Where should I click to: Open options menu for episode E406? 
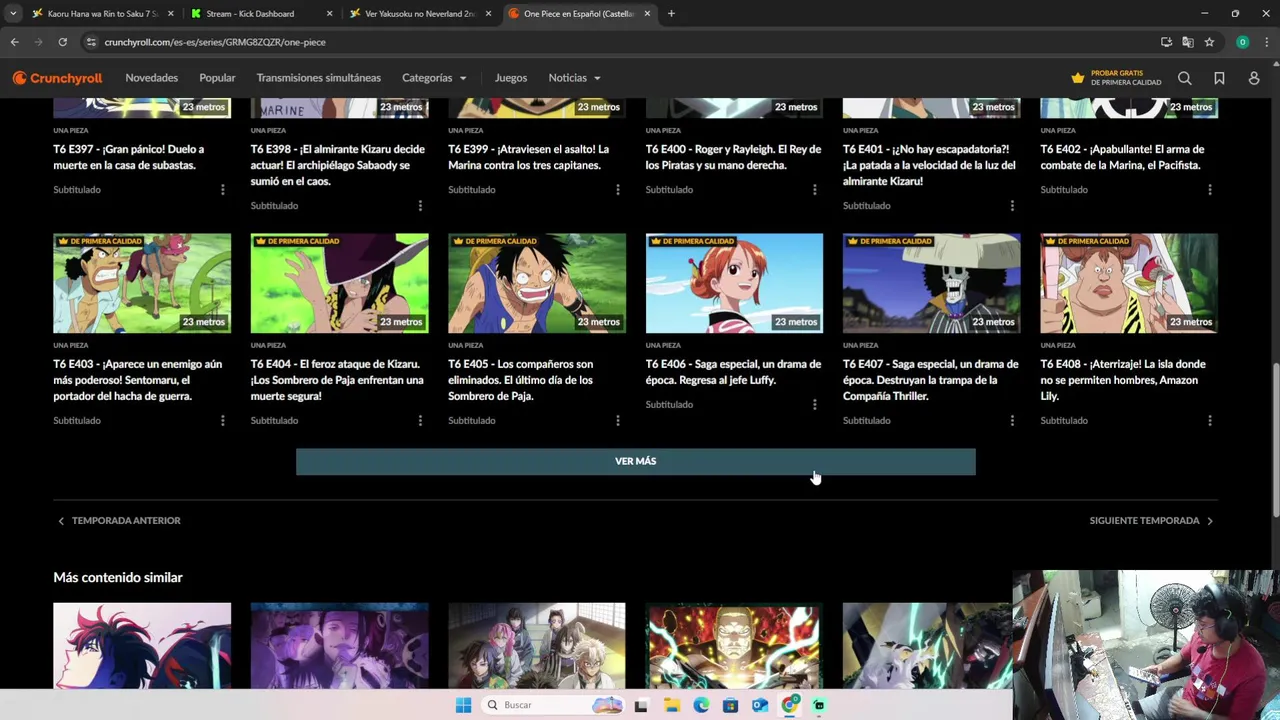[814, 405]
